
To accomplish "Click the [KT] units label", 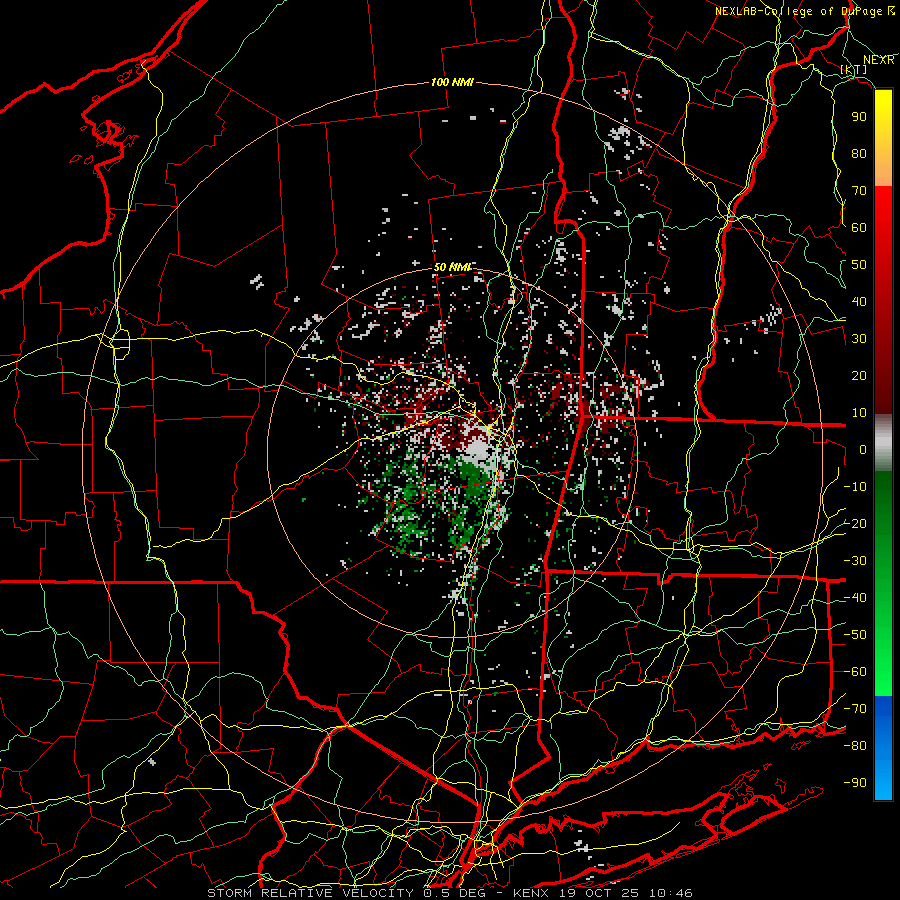I will (x=854, y=69).
